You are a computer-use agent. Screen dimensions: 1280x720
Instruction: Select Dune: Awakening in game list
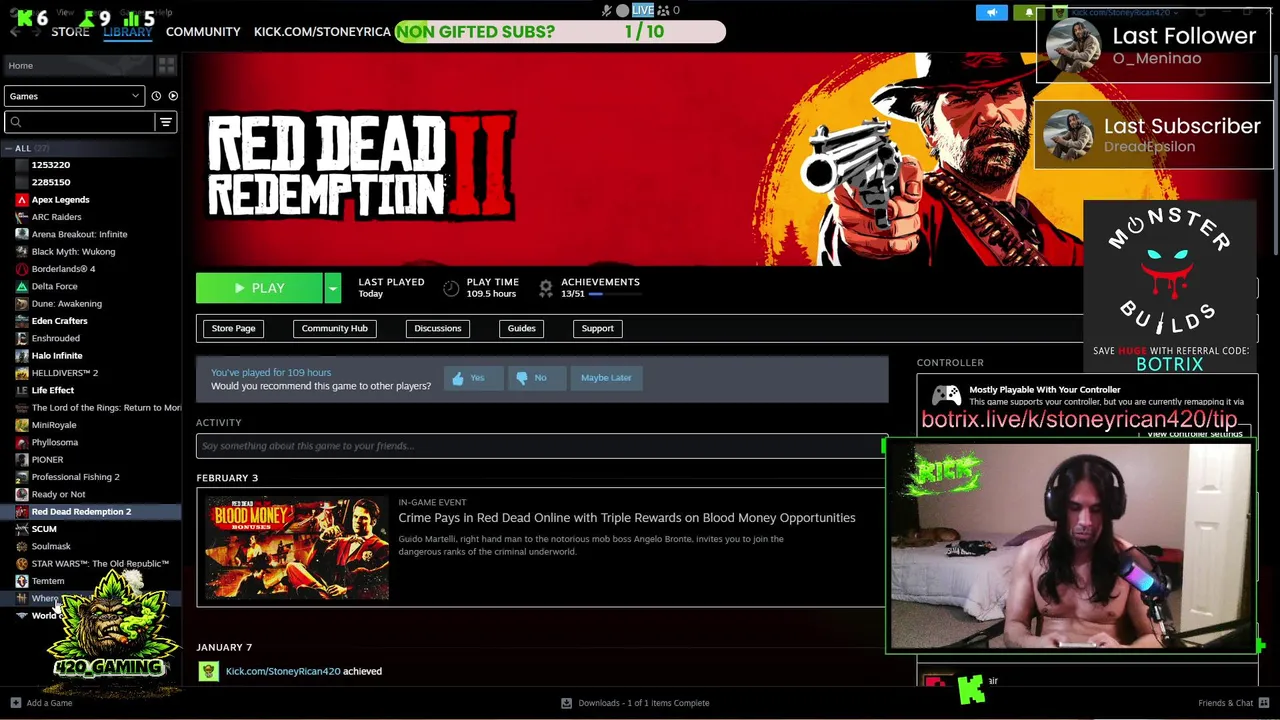[x=66, y=304]
